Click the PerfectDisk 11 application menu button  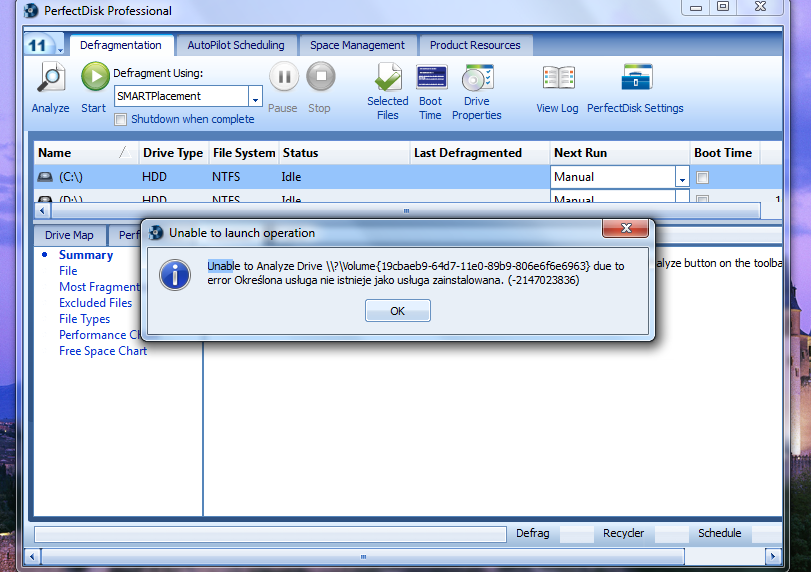38,46
